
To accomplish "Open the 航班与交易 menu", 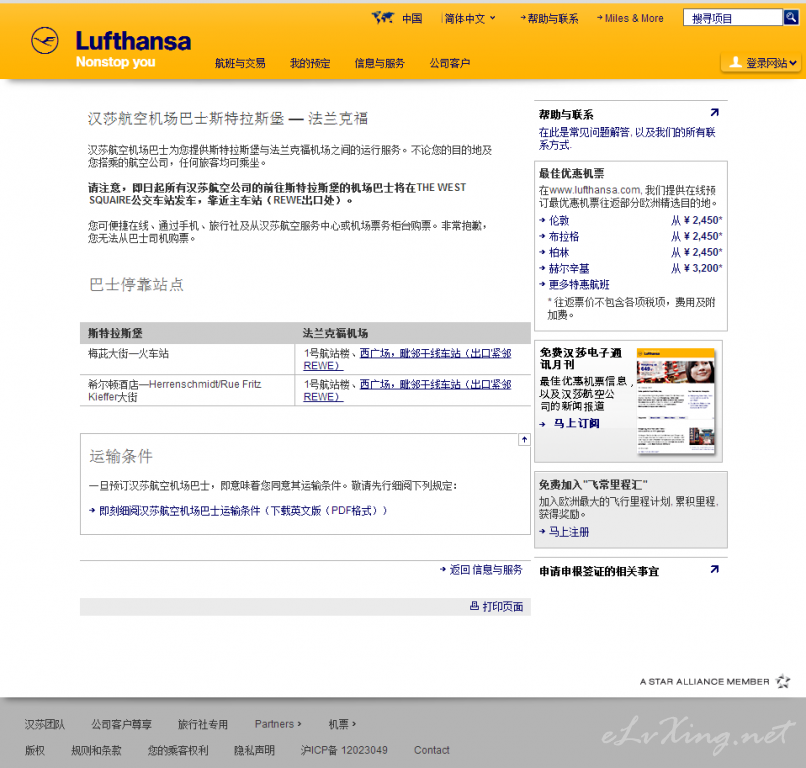I will (x=240, y=63).
